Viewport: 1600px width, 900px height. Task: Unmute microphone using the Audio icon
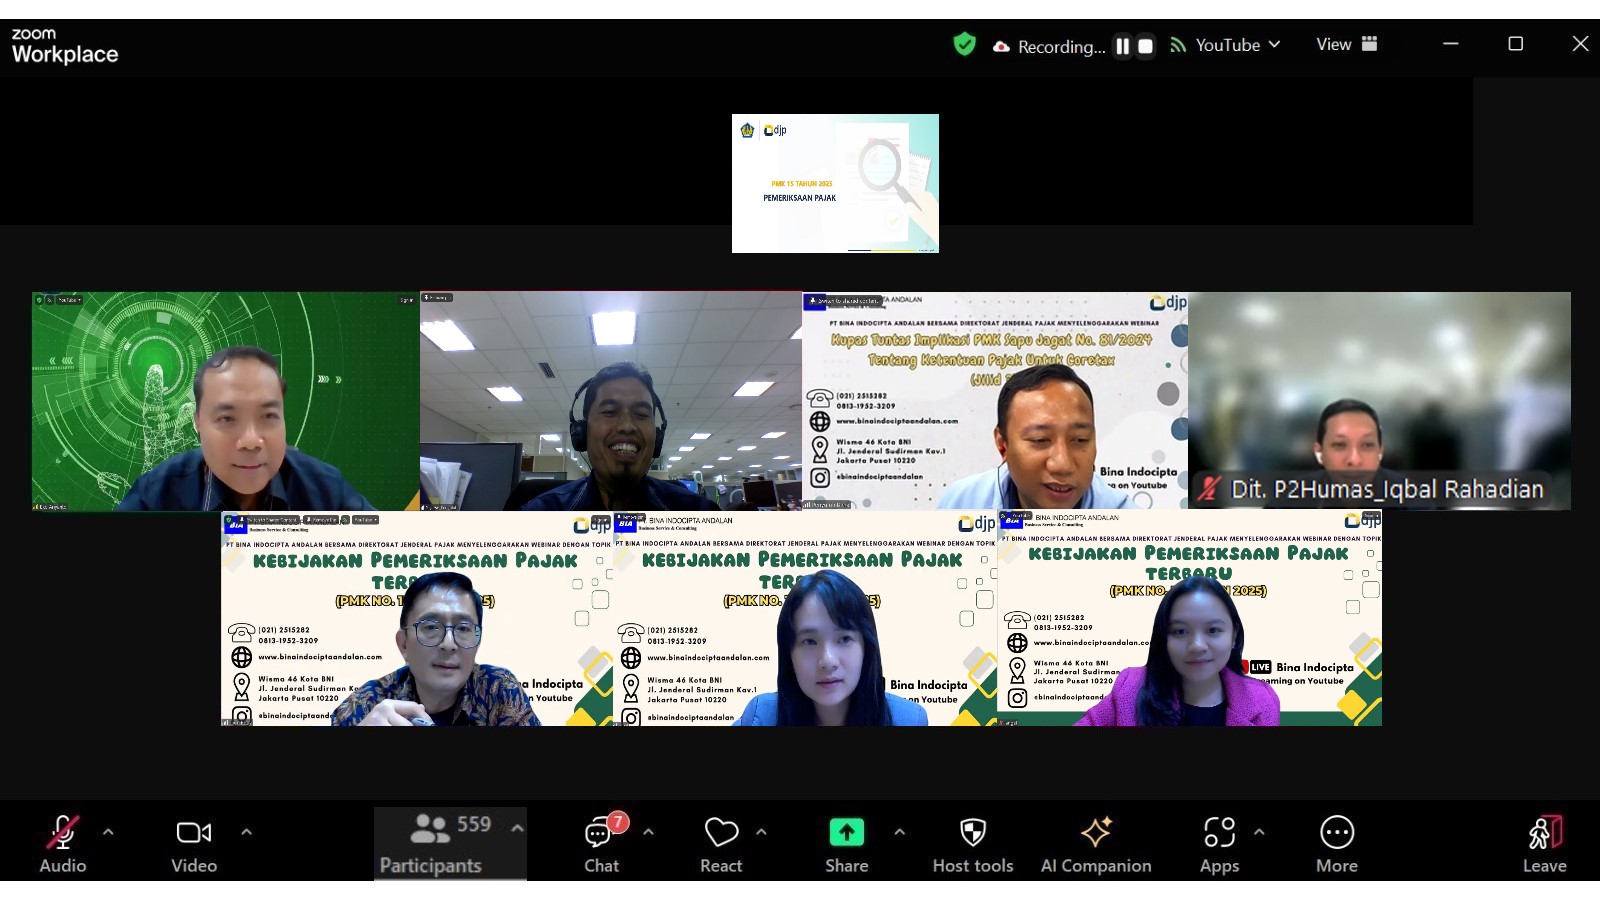(62, 833)
